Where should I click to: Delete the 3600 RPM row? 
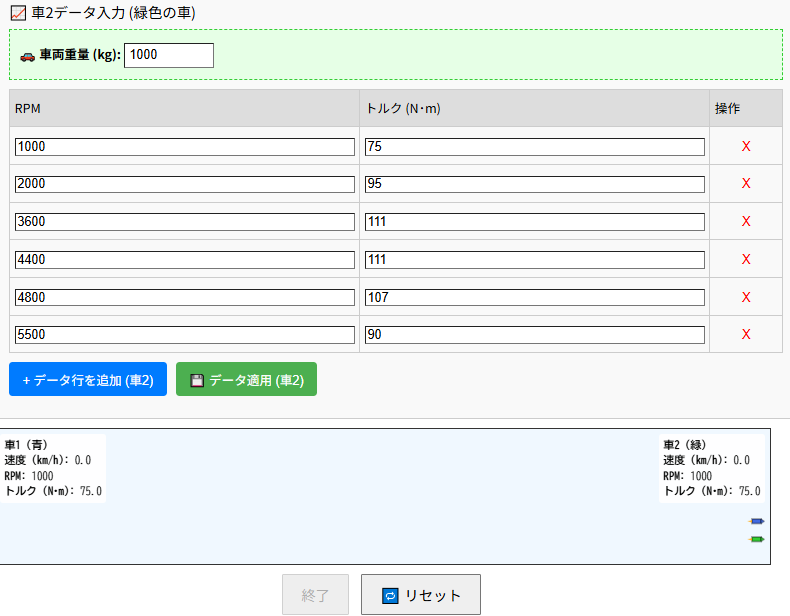745,222
